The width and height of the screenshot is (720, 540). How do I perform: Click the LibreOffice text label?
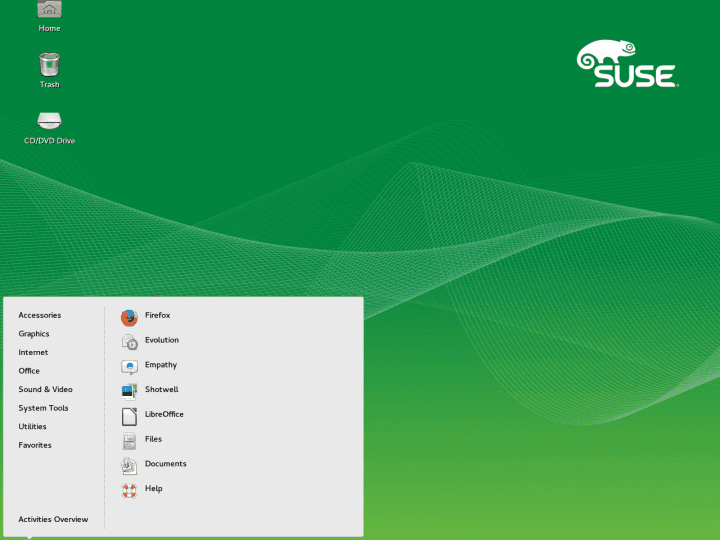pos(164,414)
